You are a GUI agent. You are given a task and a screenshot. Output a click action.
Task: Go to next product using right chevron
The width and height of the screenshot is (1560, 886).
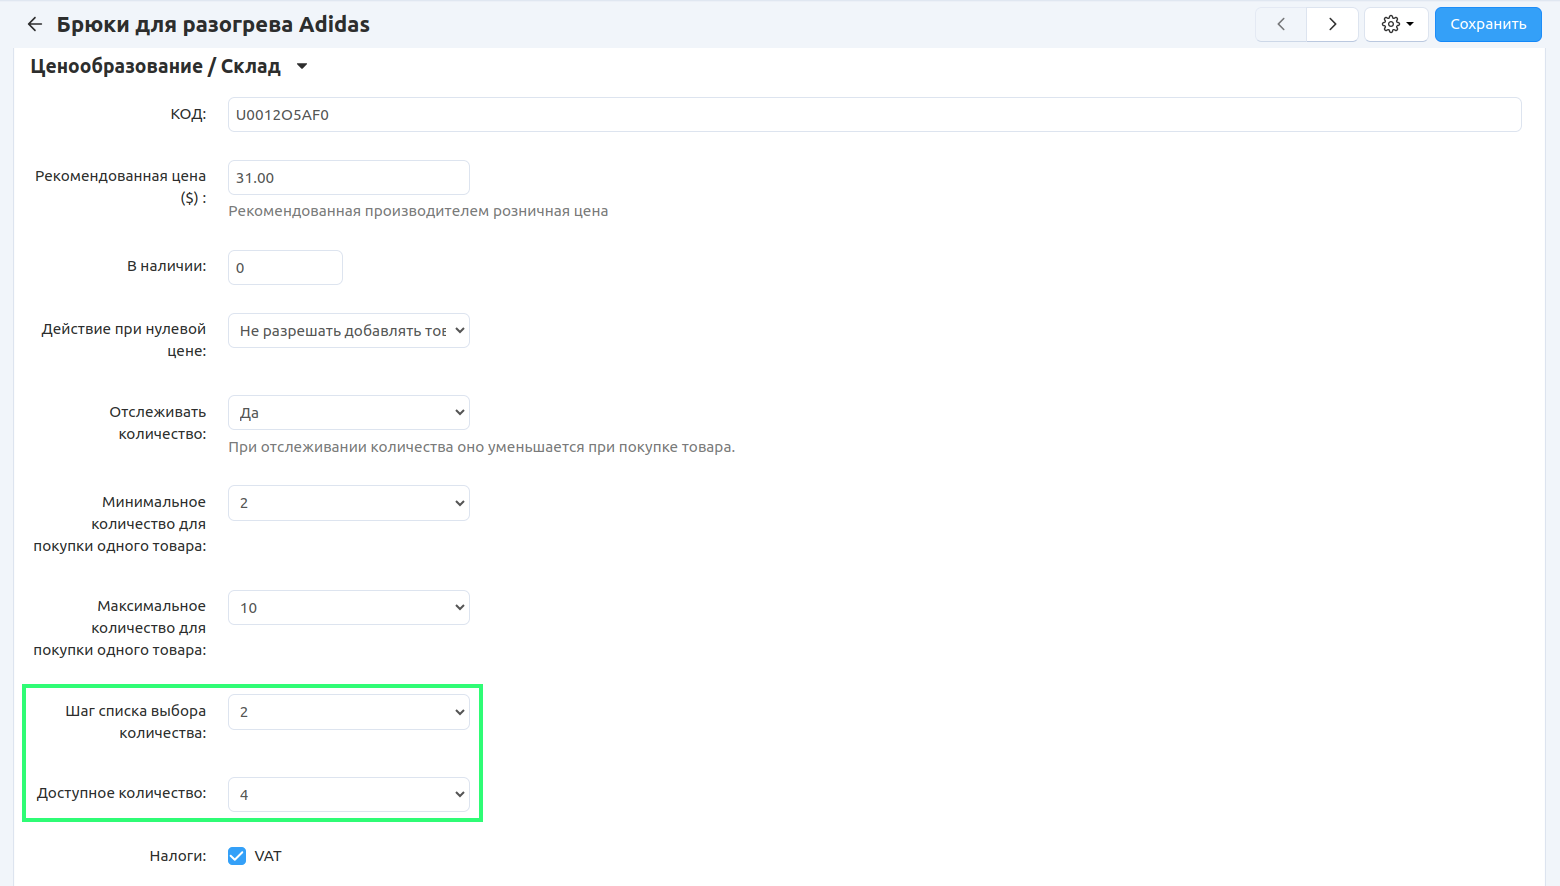click(1332, 24)
